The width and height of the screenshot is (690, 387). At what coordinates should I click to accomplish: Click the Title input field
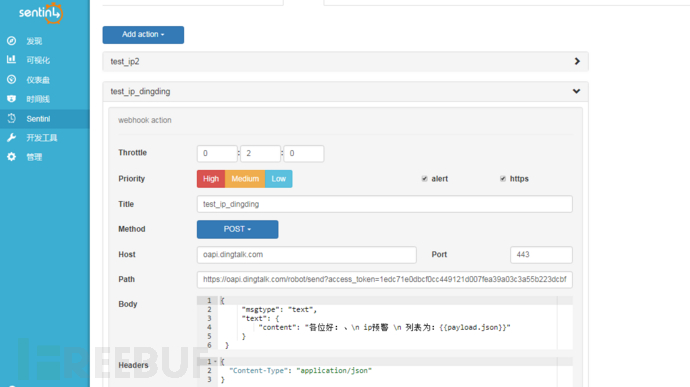click(x=385, y=204)
